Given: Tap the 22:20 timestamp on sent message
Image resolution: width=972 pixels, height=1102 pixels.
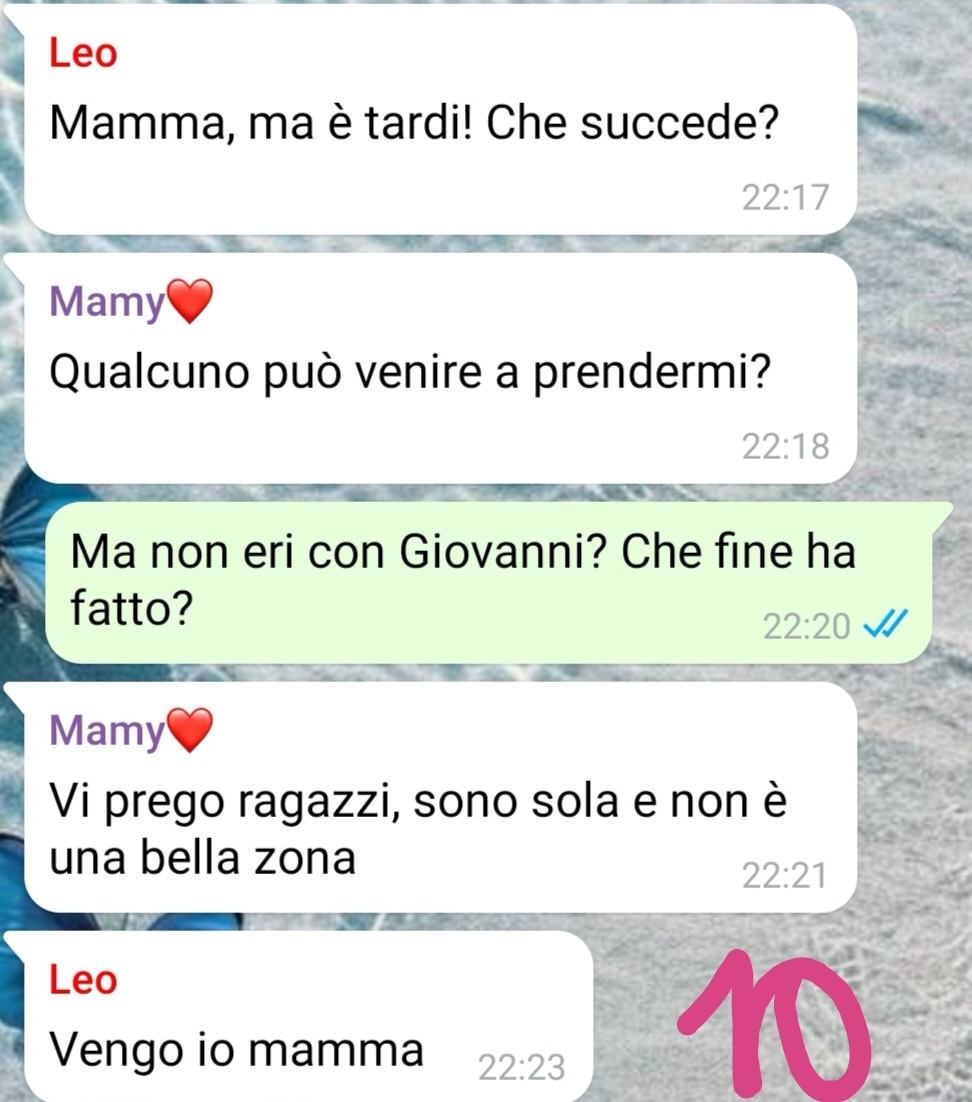Looking at the screenshot, I should tap(806, 626).
